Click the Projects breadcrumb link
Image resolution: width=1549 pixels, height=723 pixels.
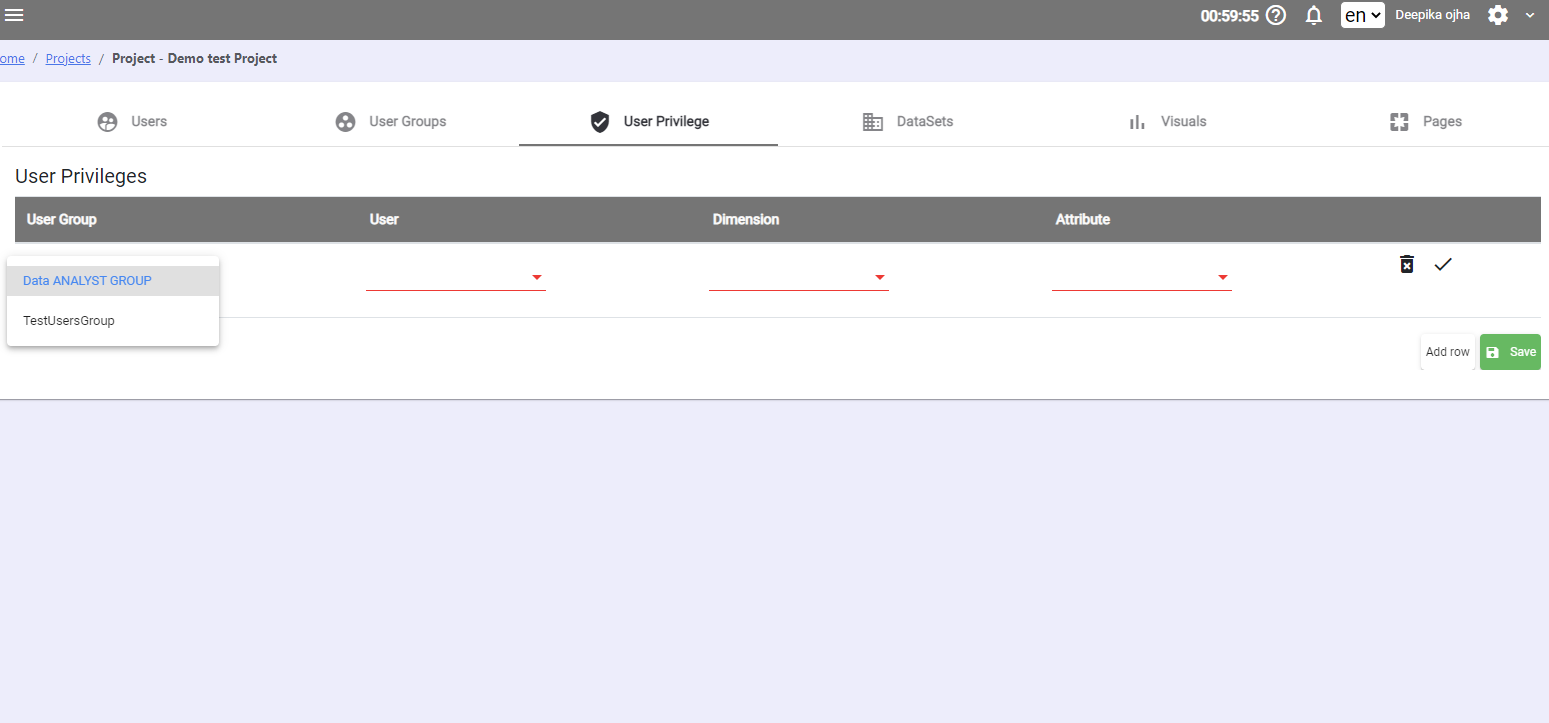click(68, 58)
